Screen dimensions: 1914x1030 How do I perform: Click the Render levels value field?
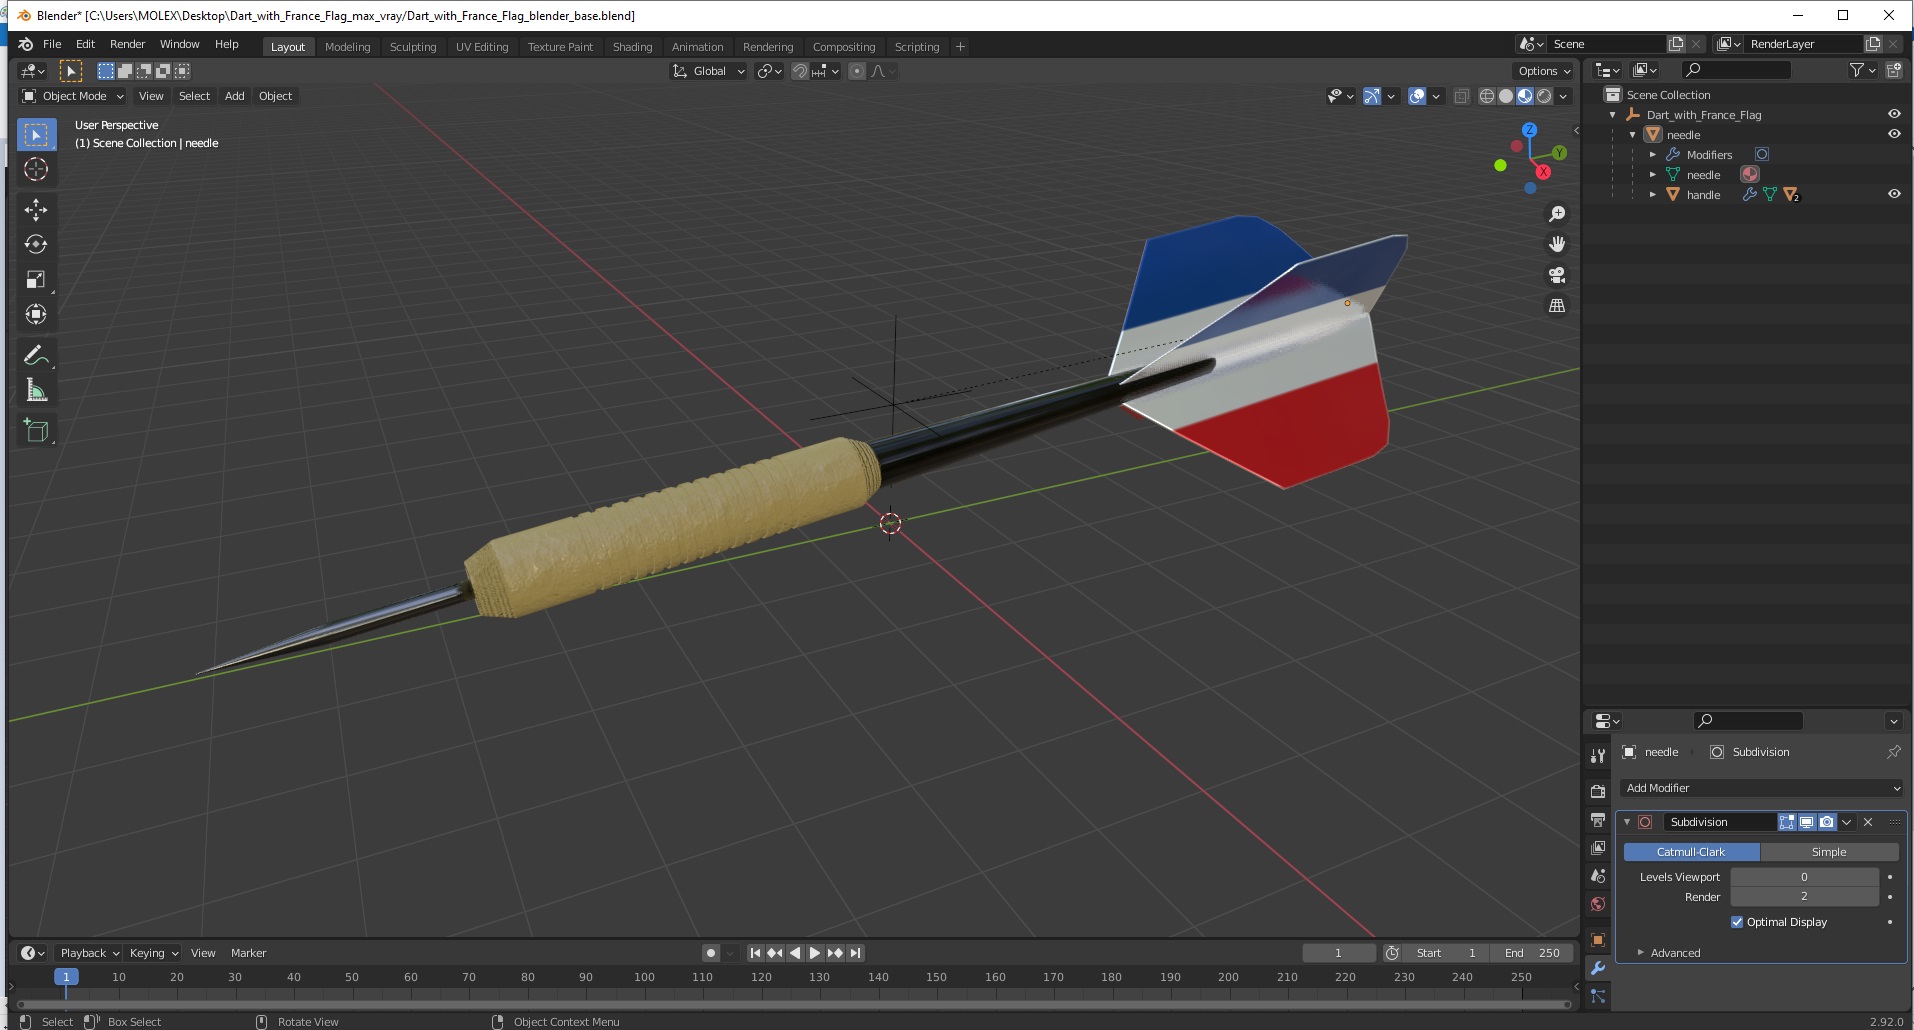[x=1805, y=897]
